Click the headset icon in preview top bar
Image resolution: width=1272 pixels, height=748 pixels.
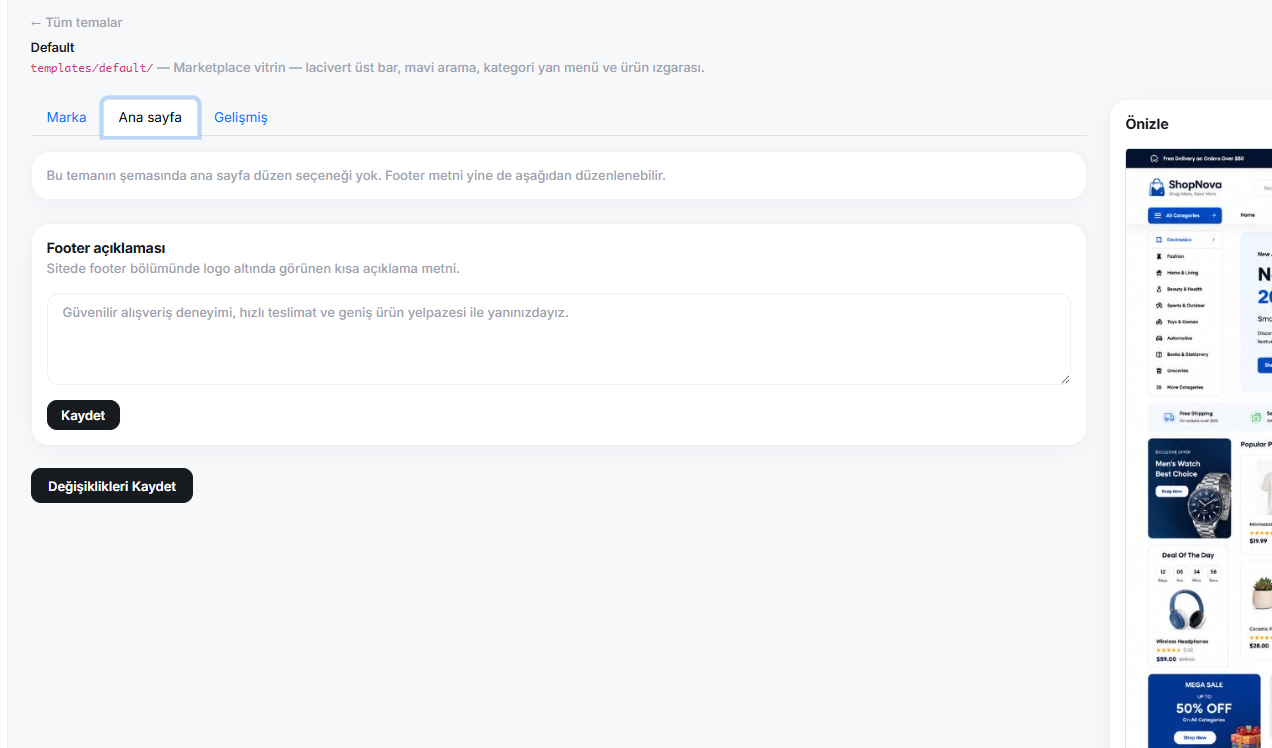(x=1154, y=158)
